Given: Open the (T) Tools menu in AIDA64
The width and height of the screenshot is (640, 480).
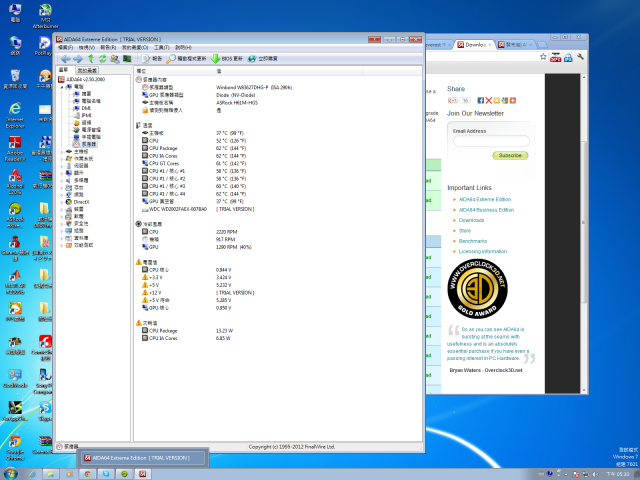Looking at the screenshot, I should (162, 48).
